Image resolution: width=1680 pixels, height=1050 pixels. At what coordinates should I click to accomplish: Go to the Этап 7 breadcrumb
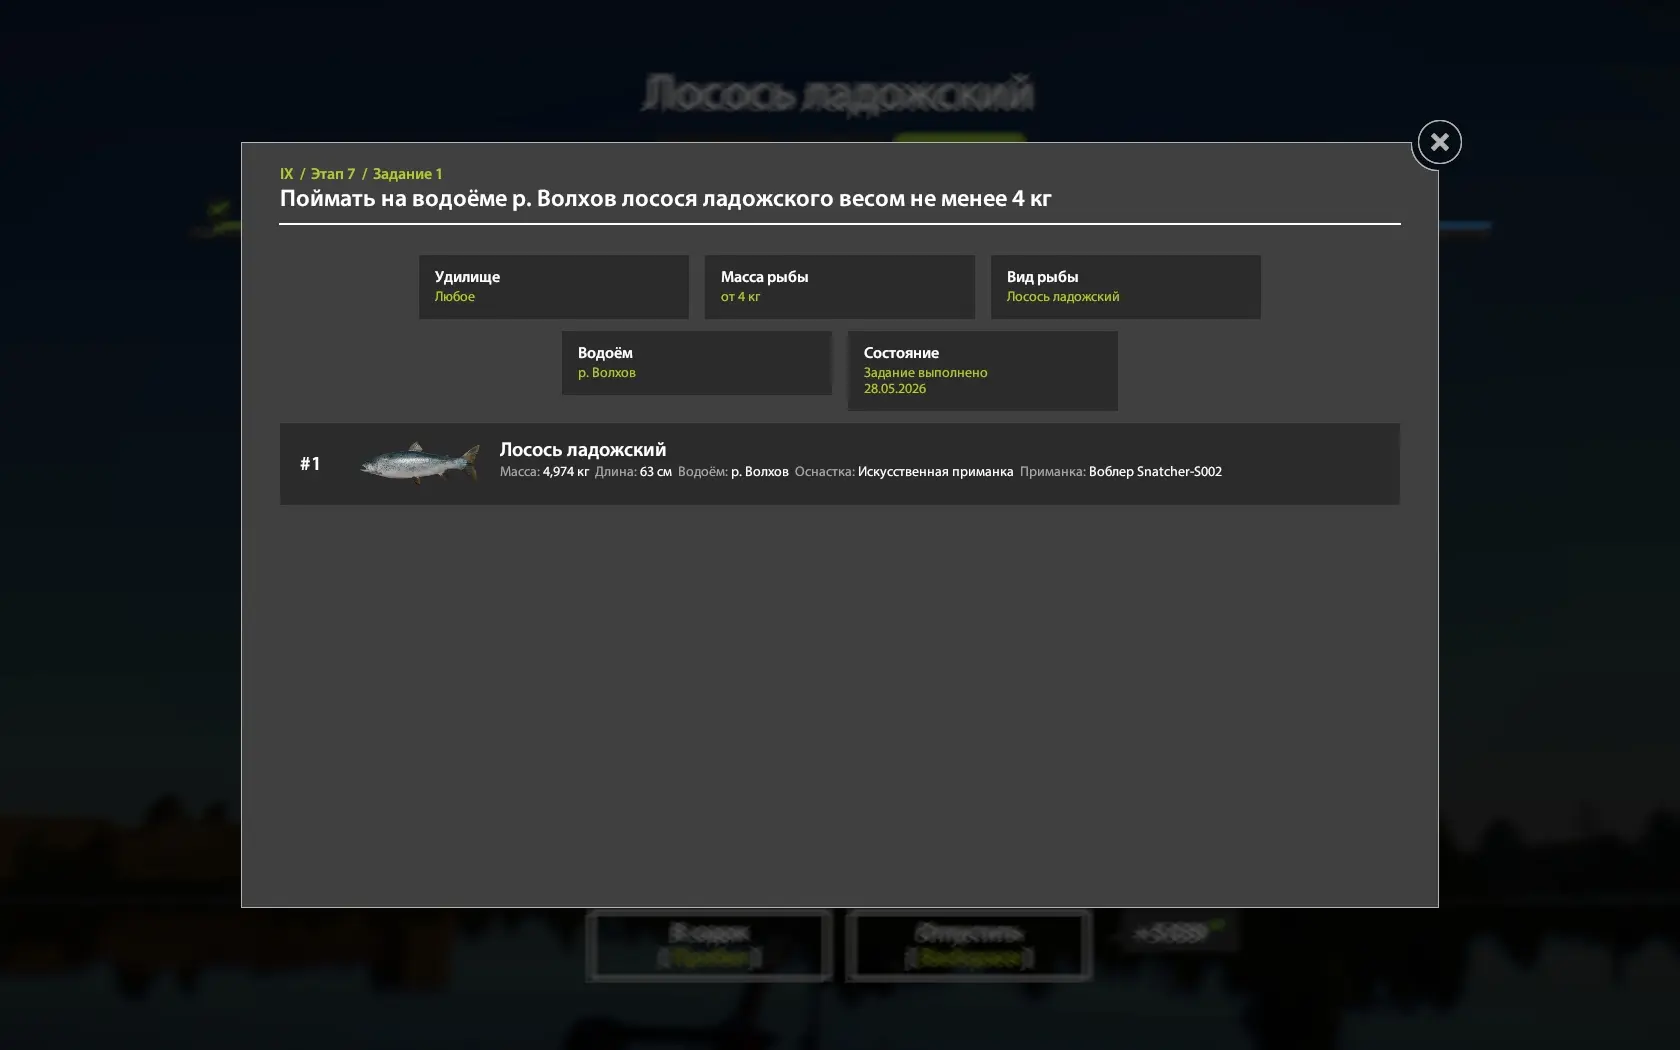pyautogui.click(x=332, y=174)
